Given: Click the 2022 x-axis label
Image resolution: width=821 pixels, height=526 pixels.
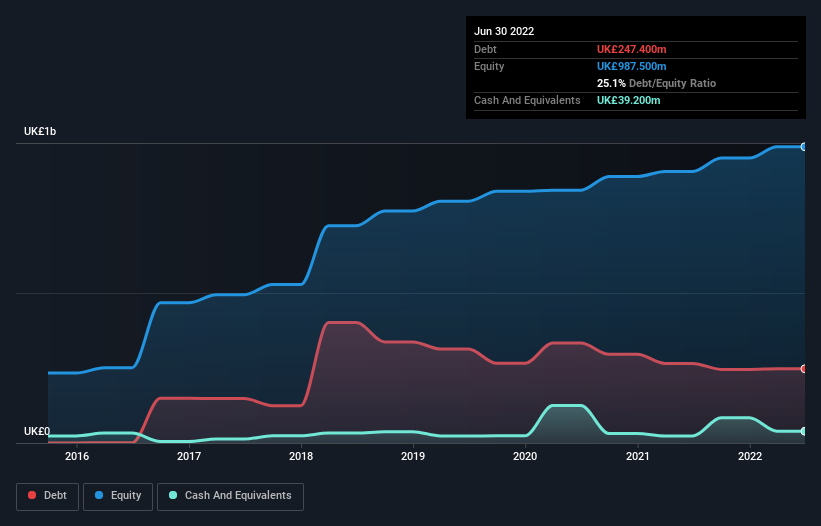Looking at the screenshot, I should point(750,456).
